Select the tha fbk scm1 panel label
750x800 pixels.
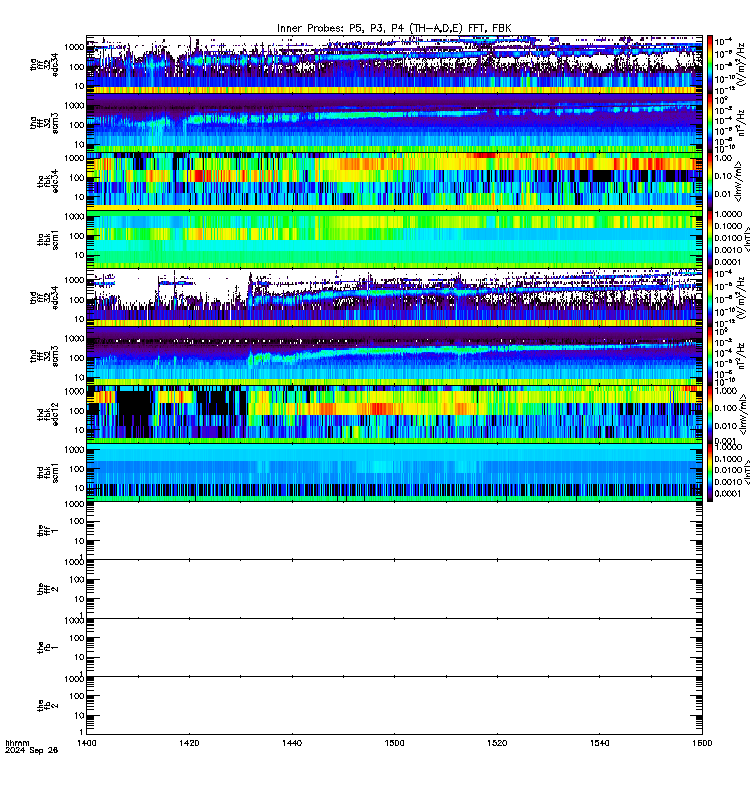[48, 239]
